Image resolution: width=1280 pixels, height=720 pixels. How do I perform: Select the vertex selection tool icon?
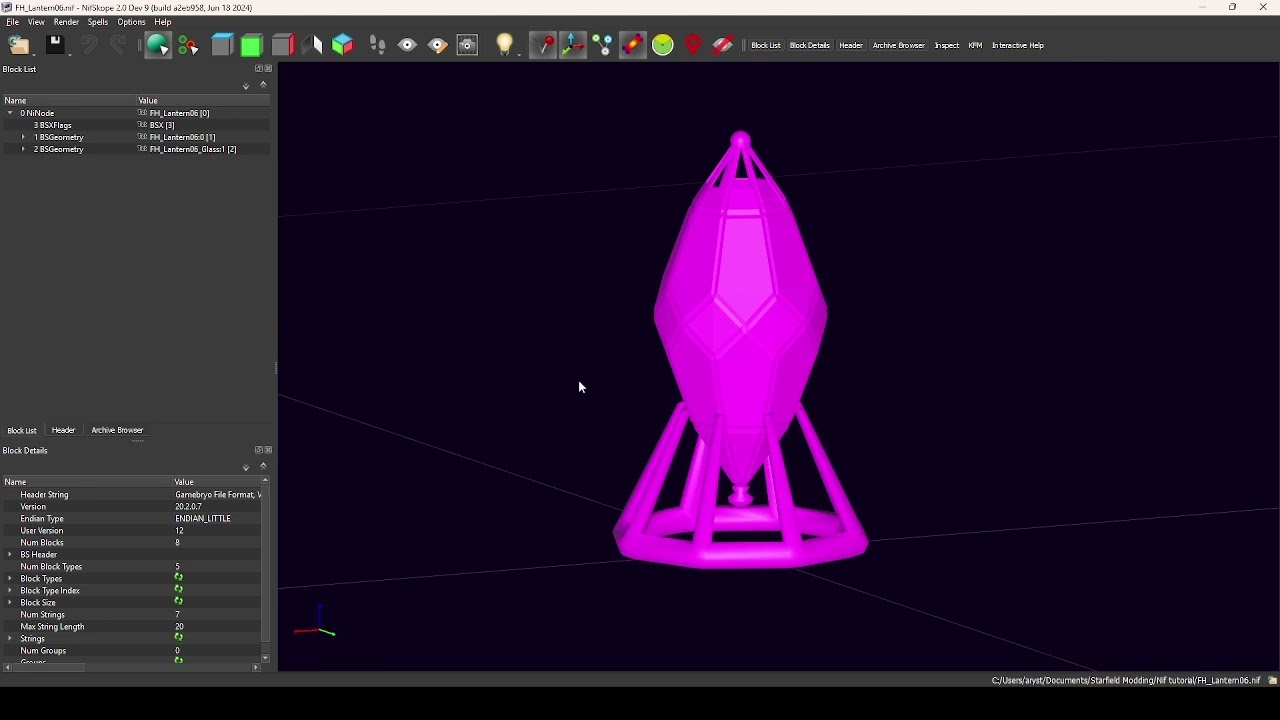(x=189, y=45)
